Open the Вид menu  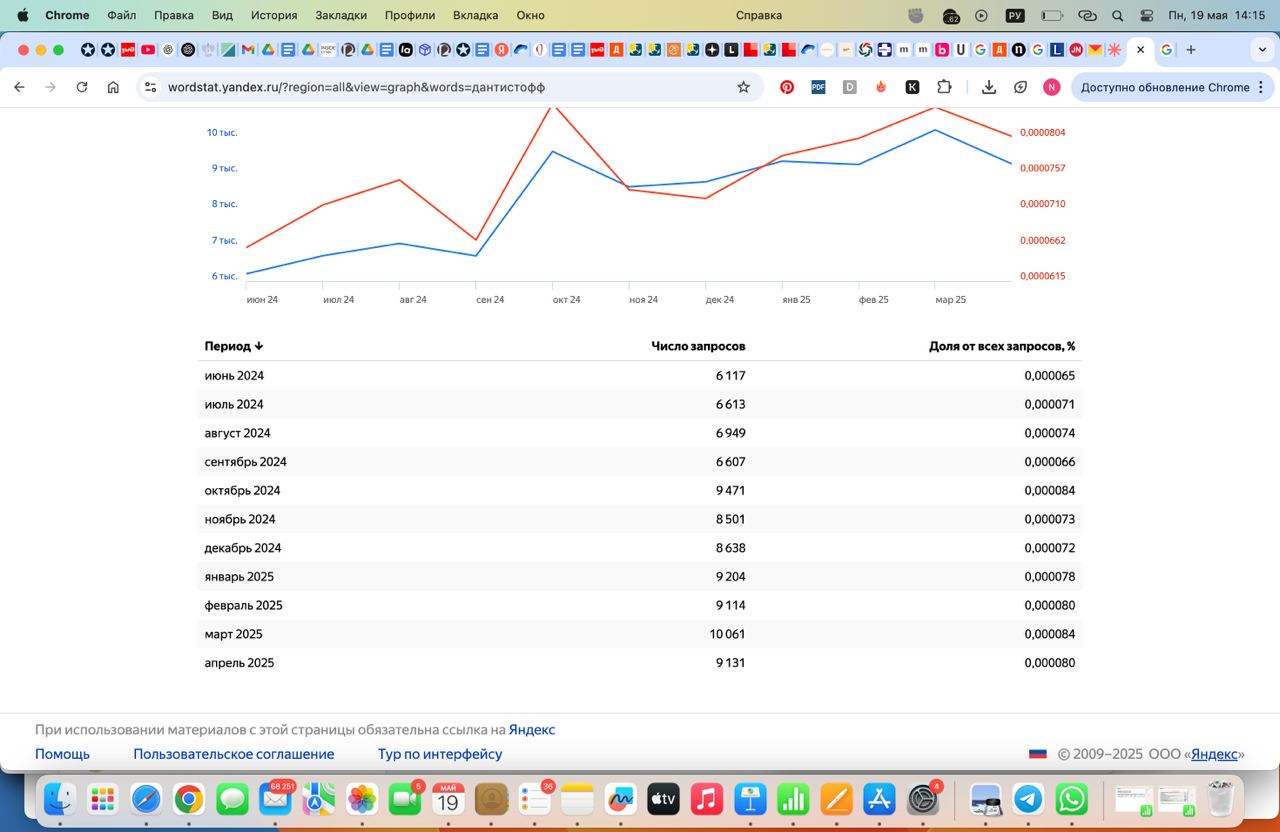pyautogui.click(x=222, y=15)
